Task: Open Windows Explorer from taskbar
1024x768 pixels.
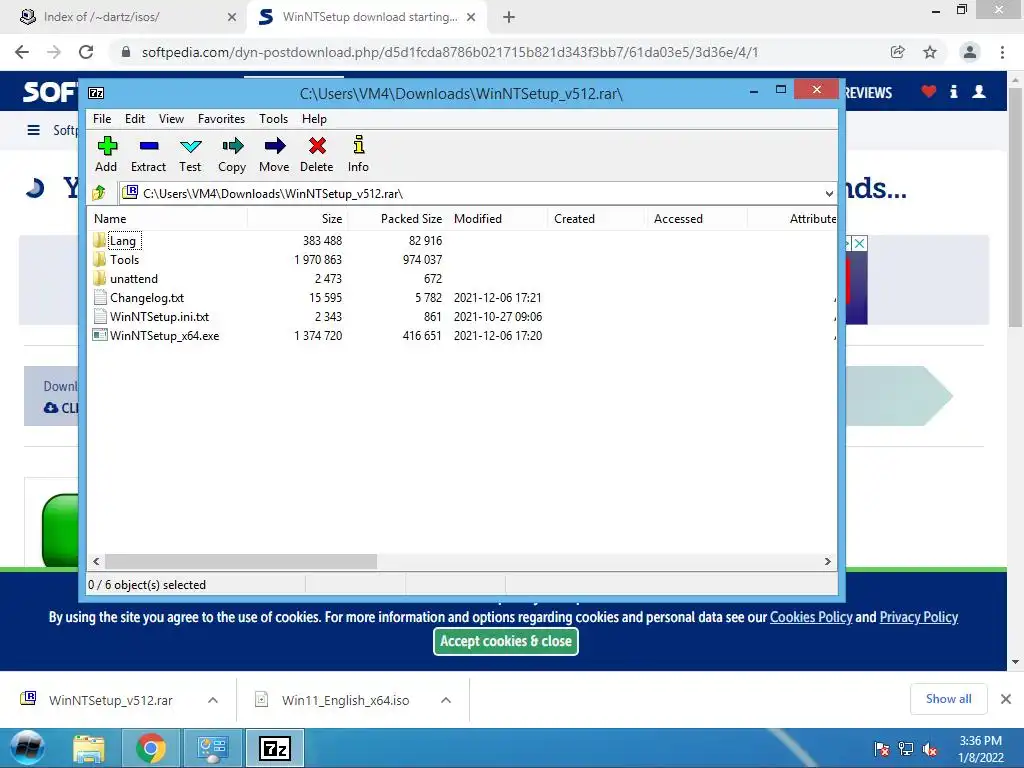Action: point(89,748)
